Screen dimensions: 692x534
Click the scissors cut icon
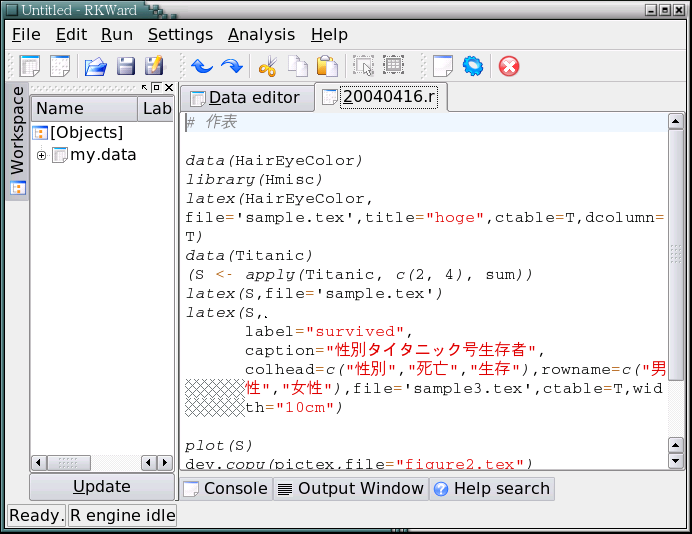(x=267, y=67)
